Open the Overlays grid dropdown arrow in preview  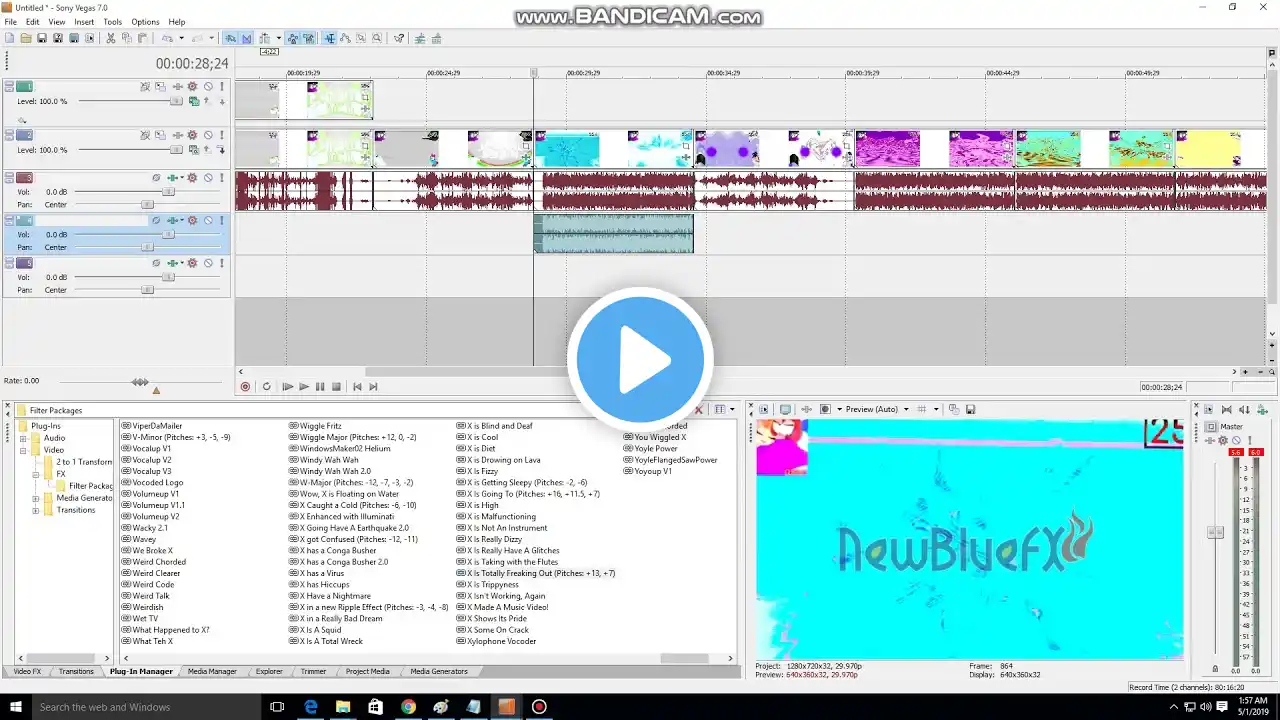(936, 409)
